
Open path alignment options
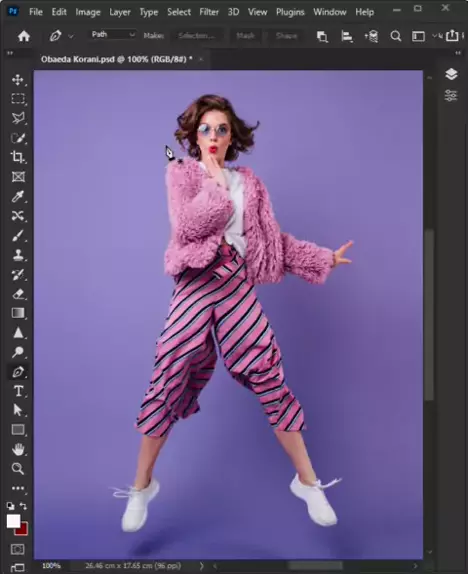coord(347,36)
